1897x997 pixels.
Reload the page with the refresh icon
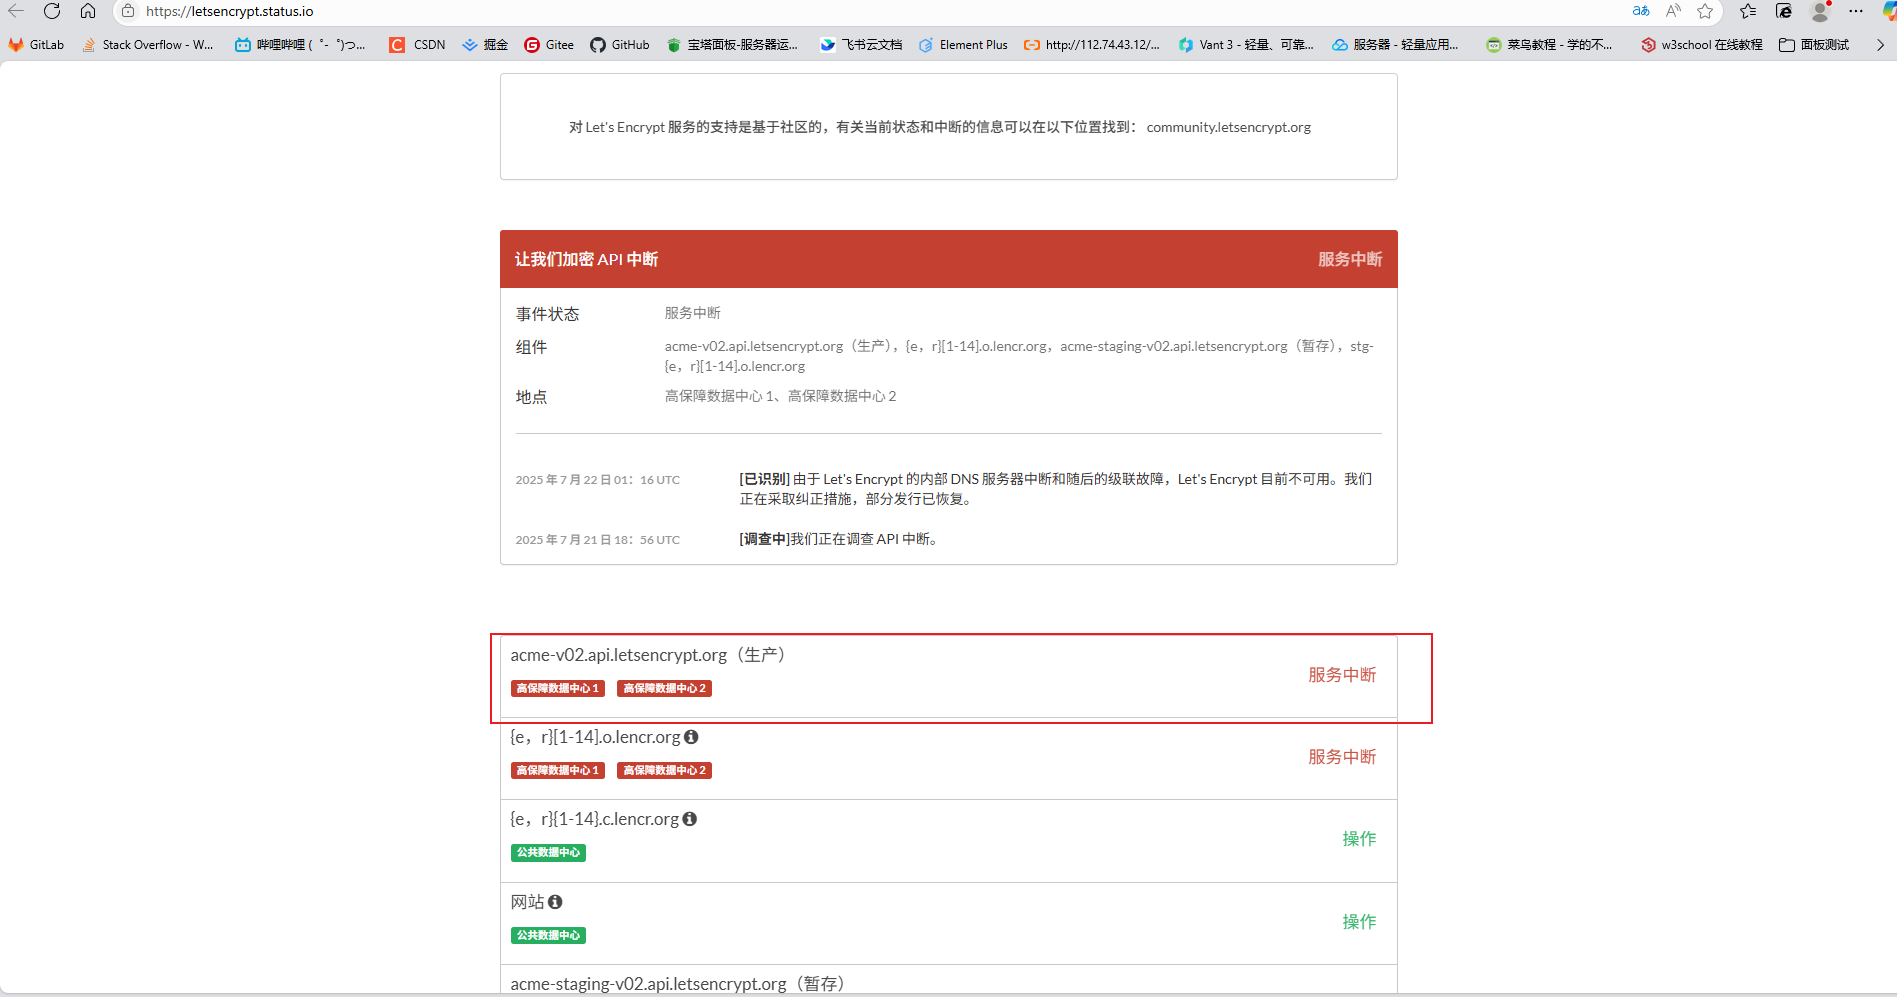(52, 11)
